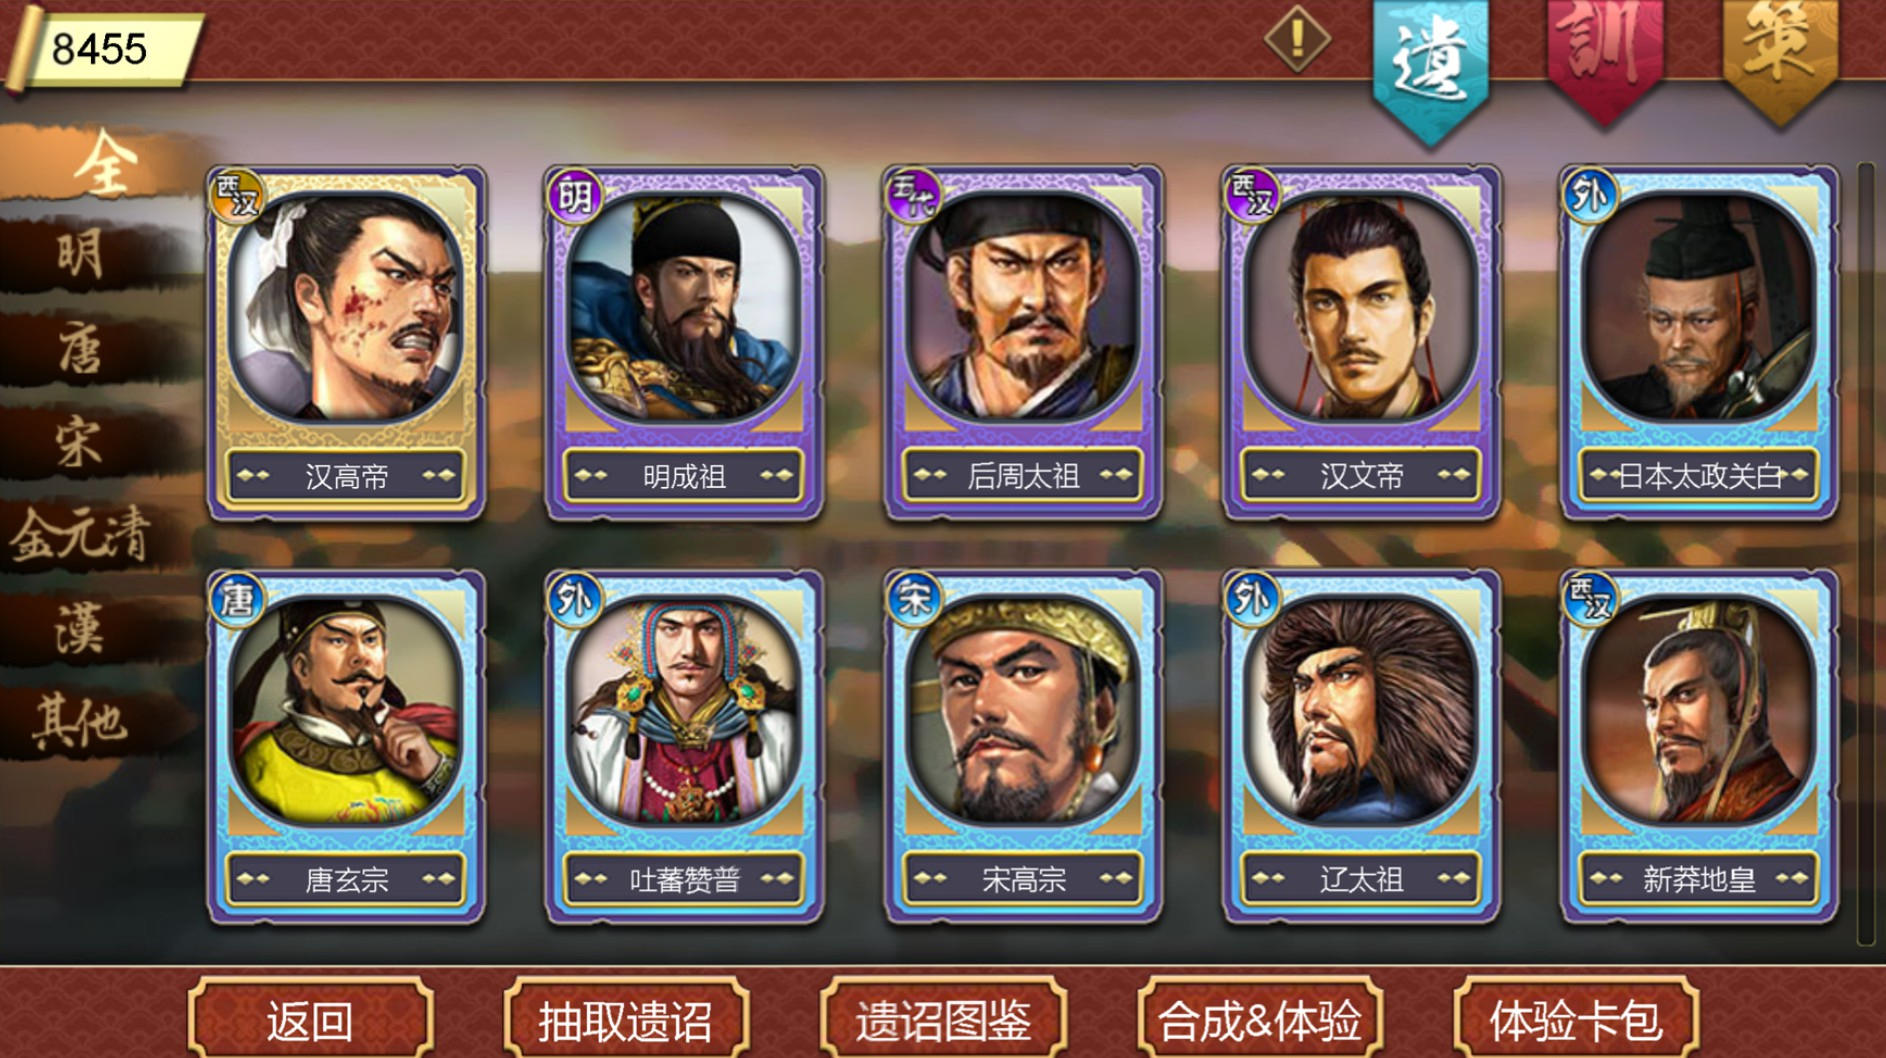Tap the 外 badge on 日本太政关白 card
The width and height of the screenshot is (1886, 1058).
click(1589, 196)
